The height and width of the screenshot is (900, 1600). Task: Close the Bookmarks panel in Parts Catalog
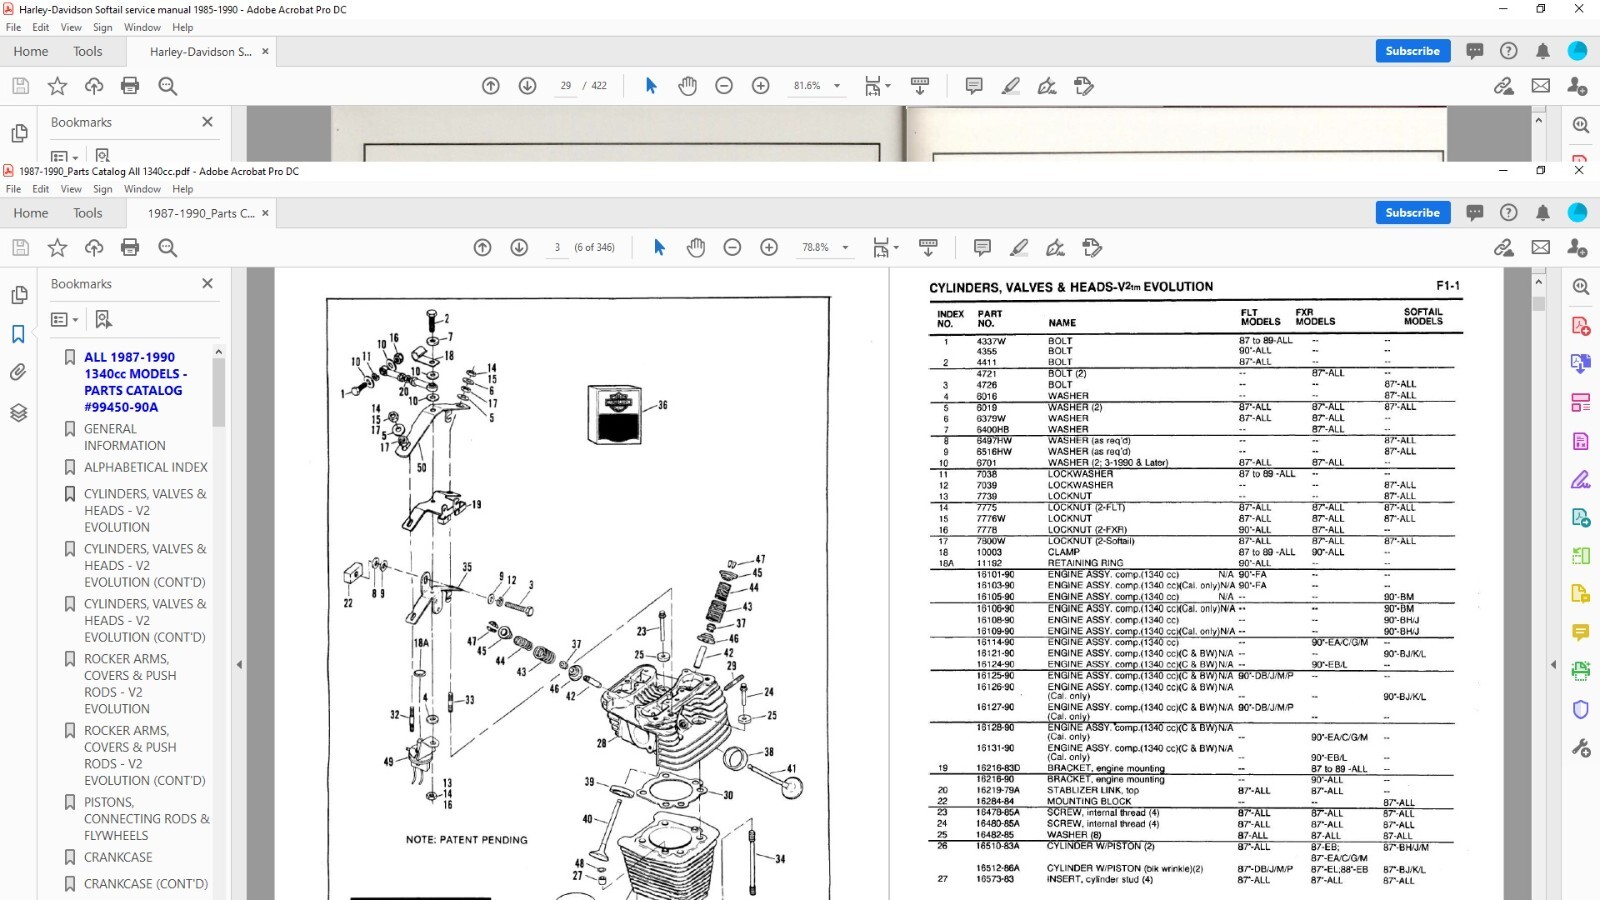[207, 283]
